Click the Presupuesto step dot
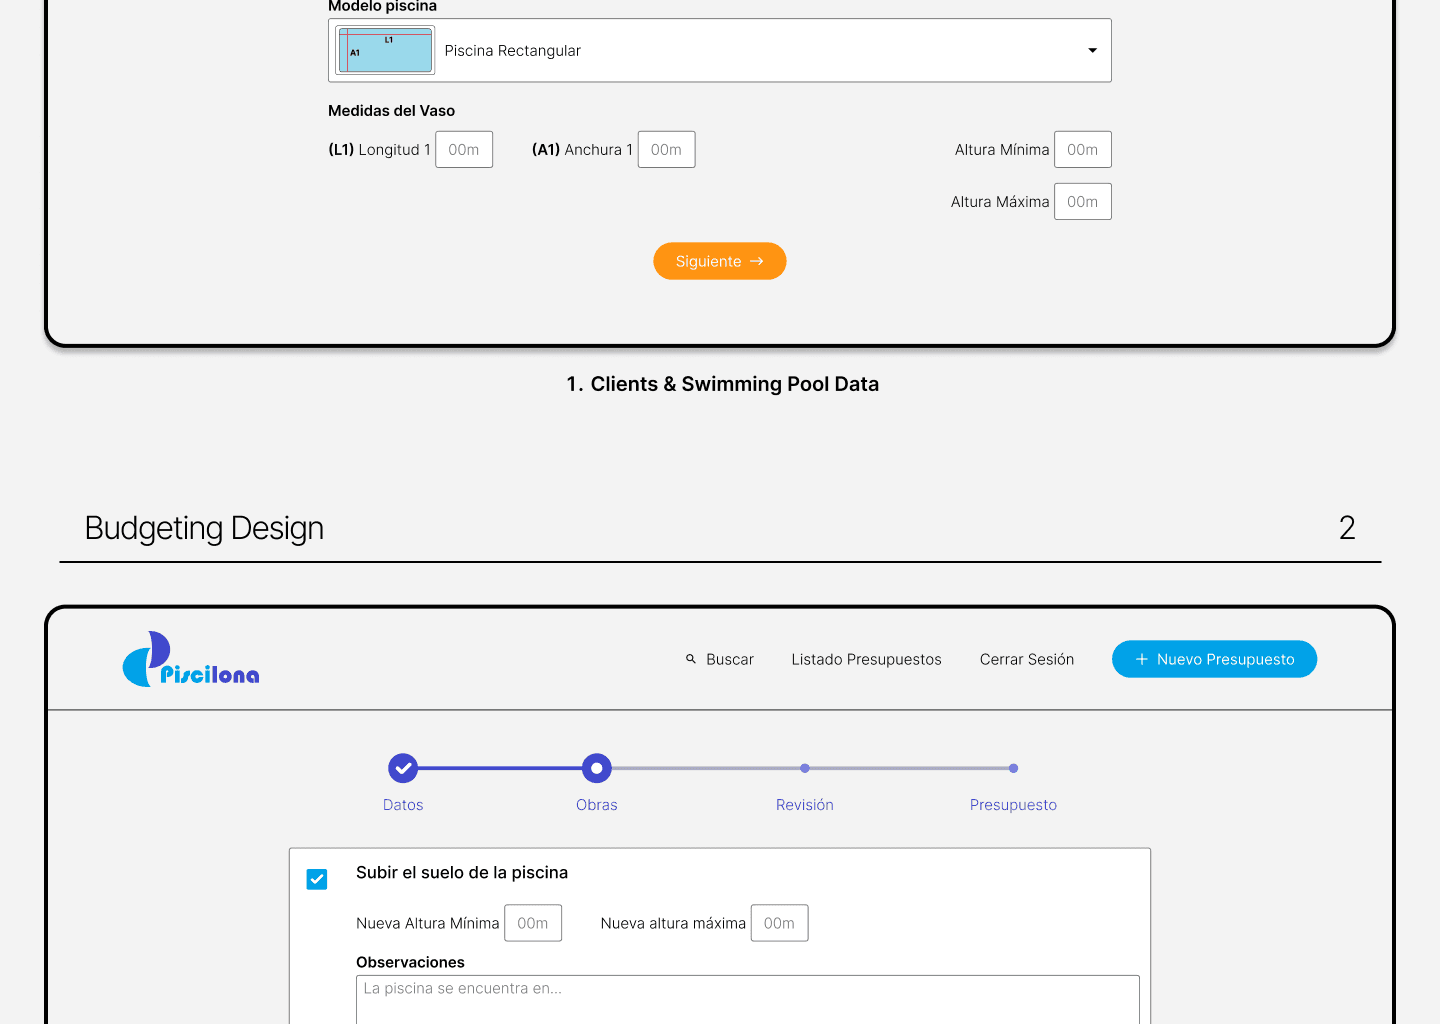This screenshot has height=1024, width=1440. pyautogui.click(x=1013, y=768)
